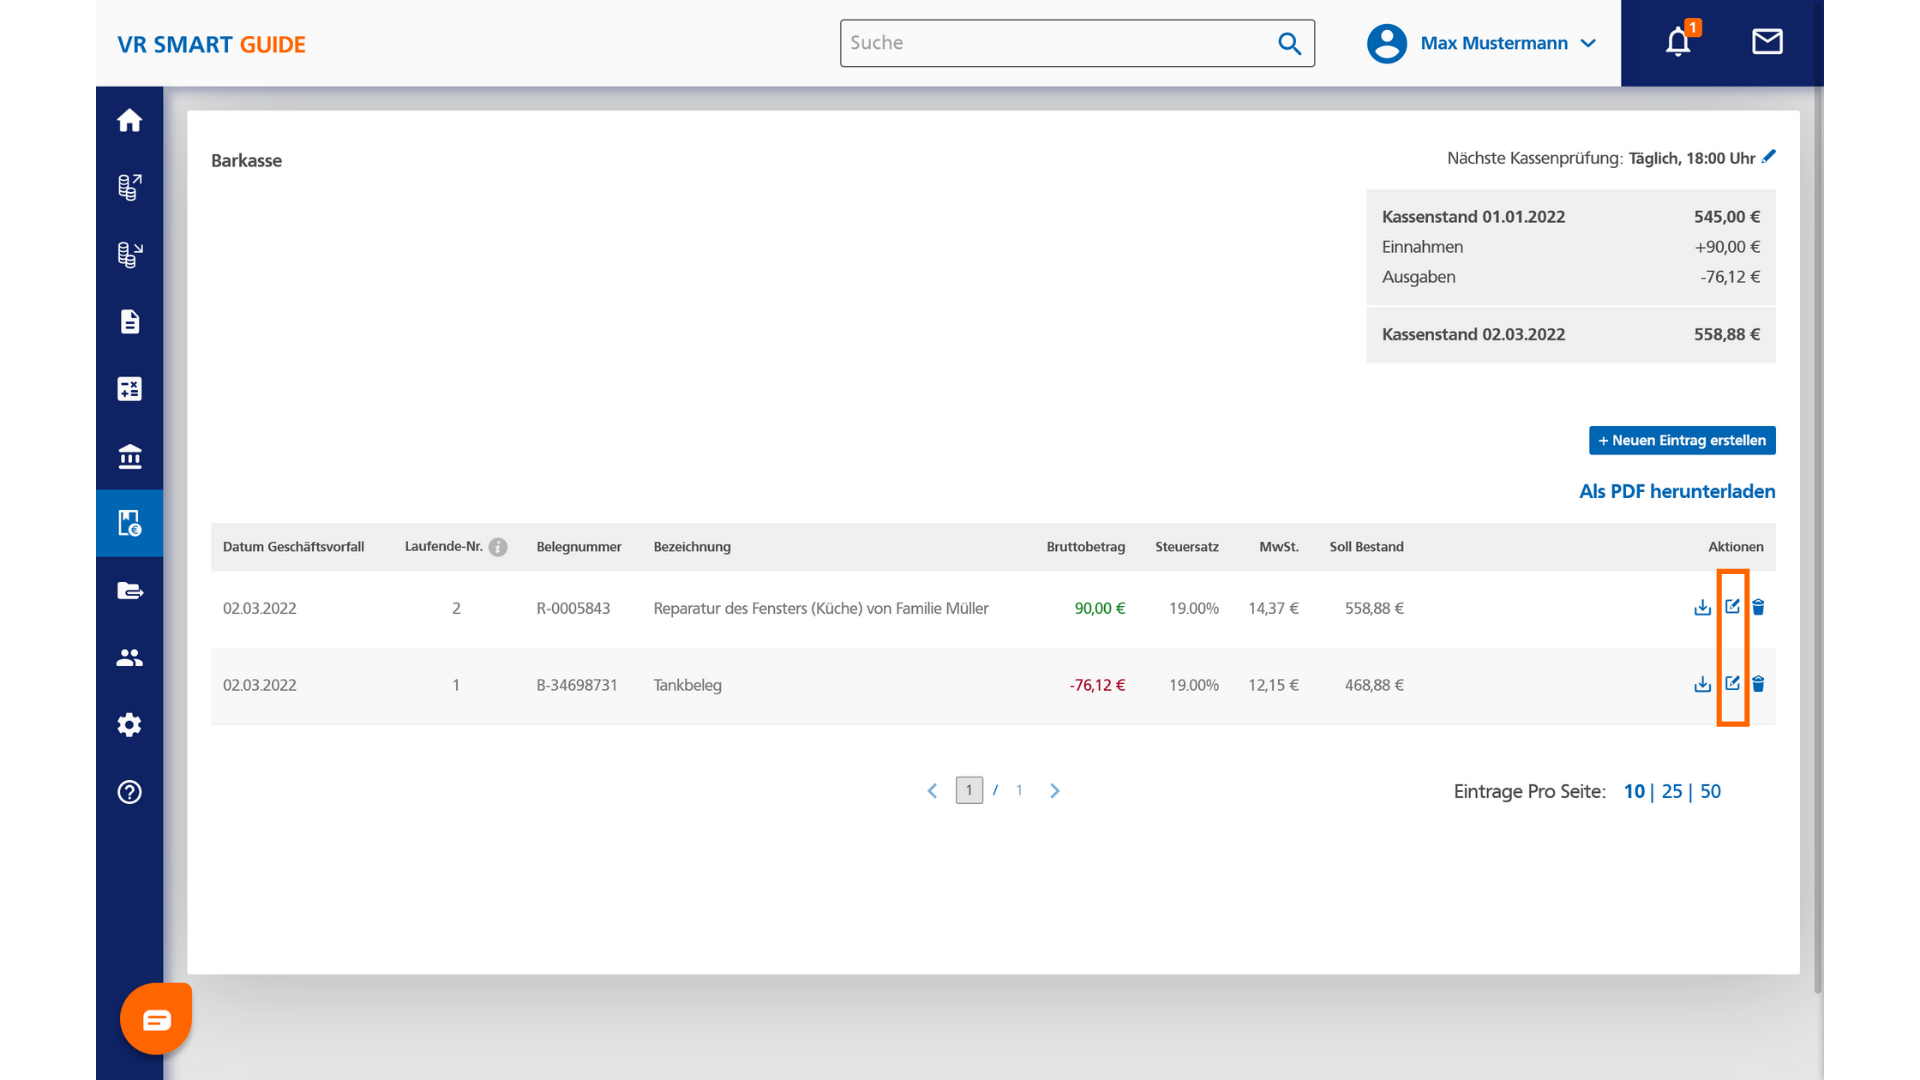Click the Als PDF herunterladen link
Screen dimensions: 1920x1080
pyautogui.click(x=1677, y=491)
